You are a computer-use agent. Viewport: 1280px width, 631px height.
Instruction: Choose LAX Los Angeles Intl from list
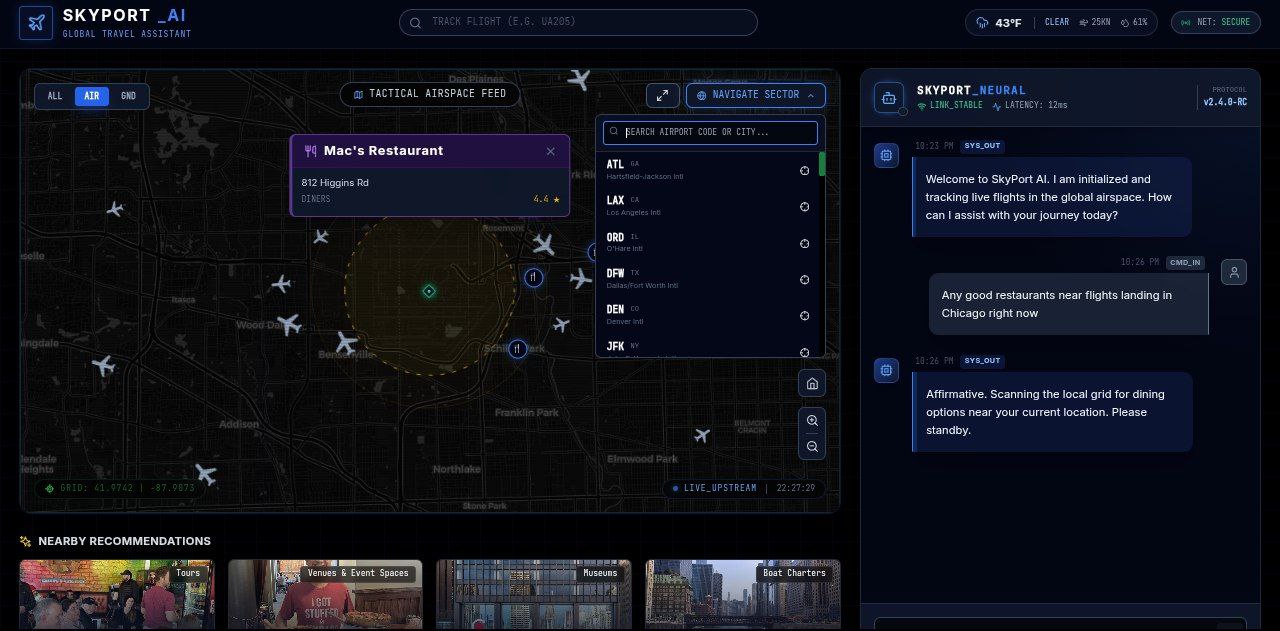pos(708,206)
